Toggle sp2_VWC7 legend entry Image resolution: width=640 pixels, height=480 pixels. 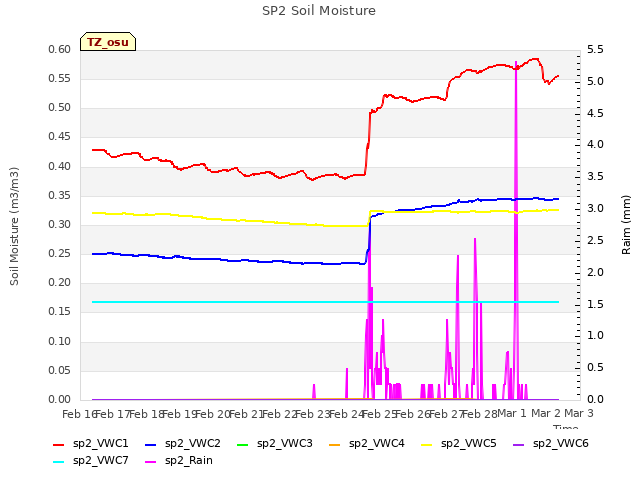[91, 460]
